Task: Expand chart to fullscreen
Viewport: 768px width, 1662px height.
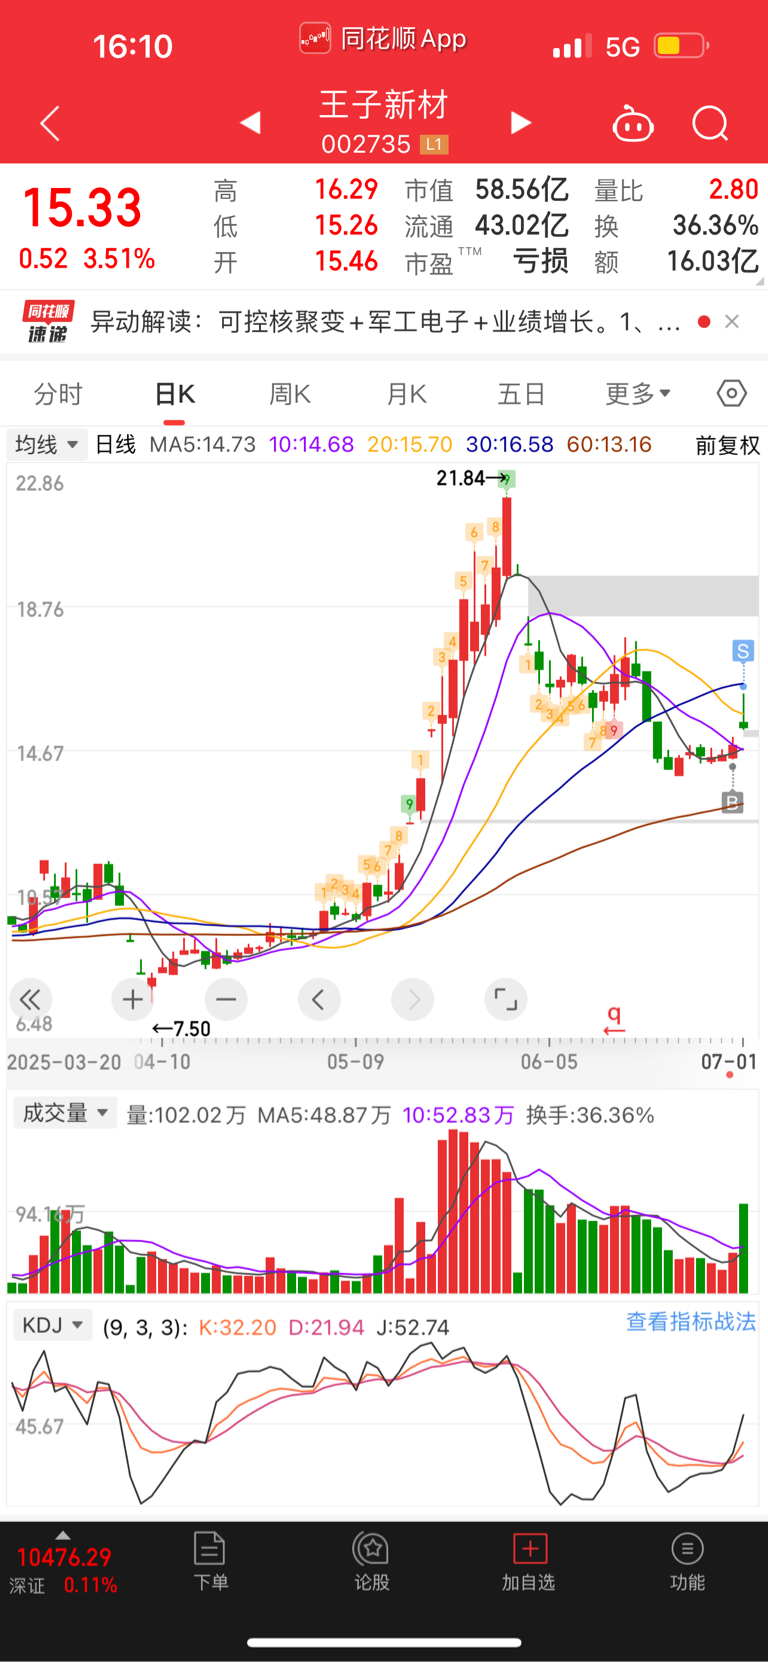Action: pos(506,998)
